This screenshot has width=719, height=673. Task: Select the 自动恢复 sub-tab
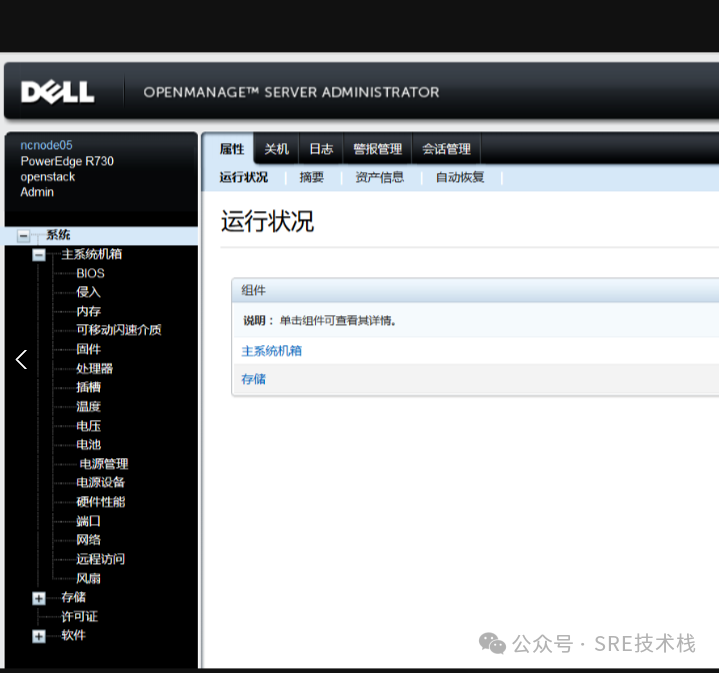coord(460,177)
